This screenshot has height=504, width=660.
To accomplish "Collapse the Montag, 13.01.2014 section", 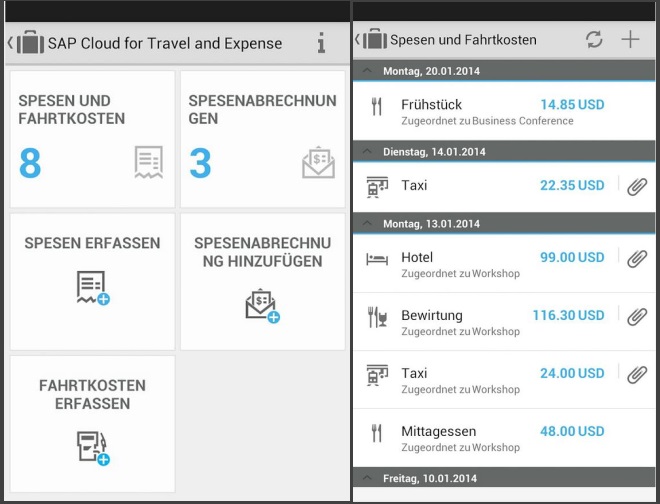I will [x=368, y=224].
